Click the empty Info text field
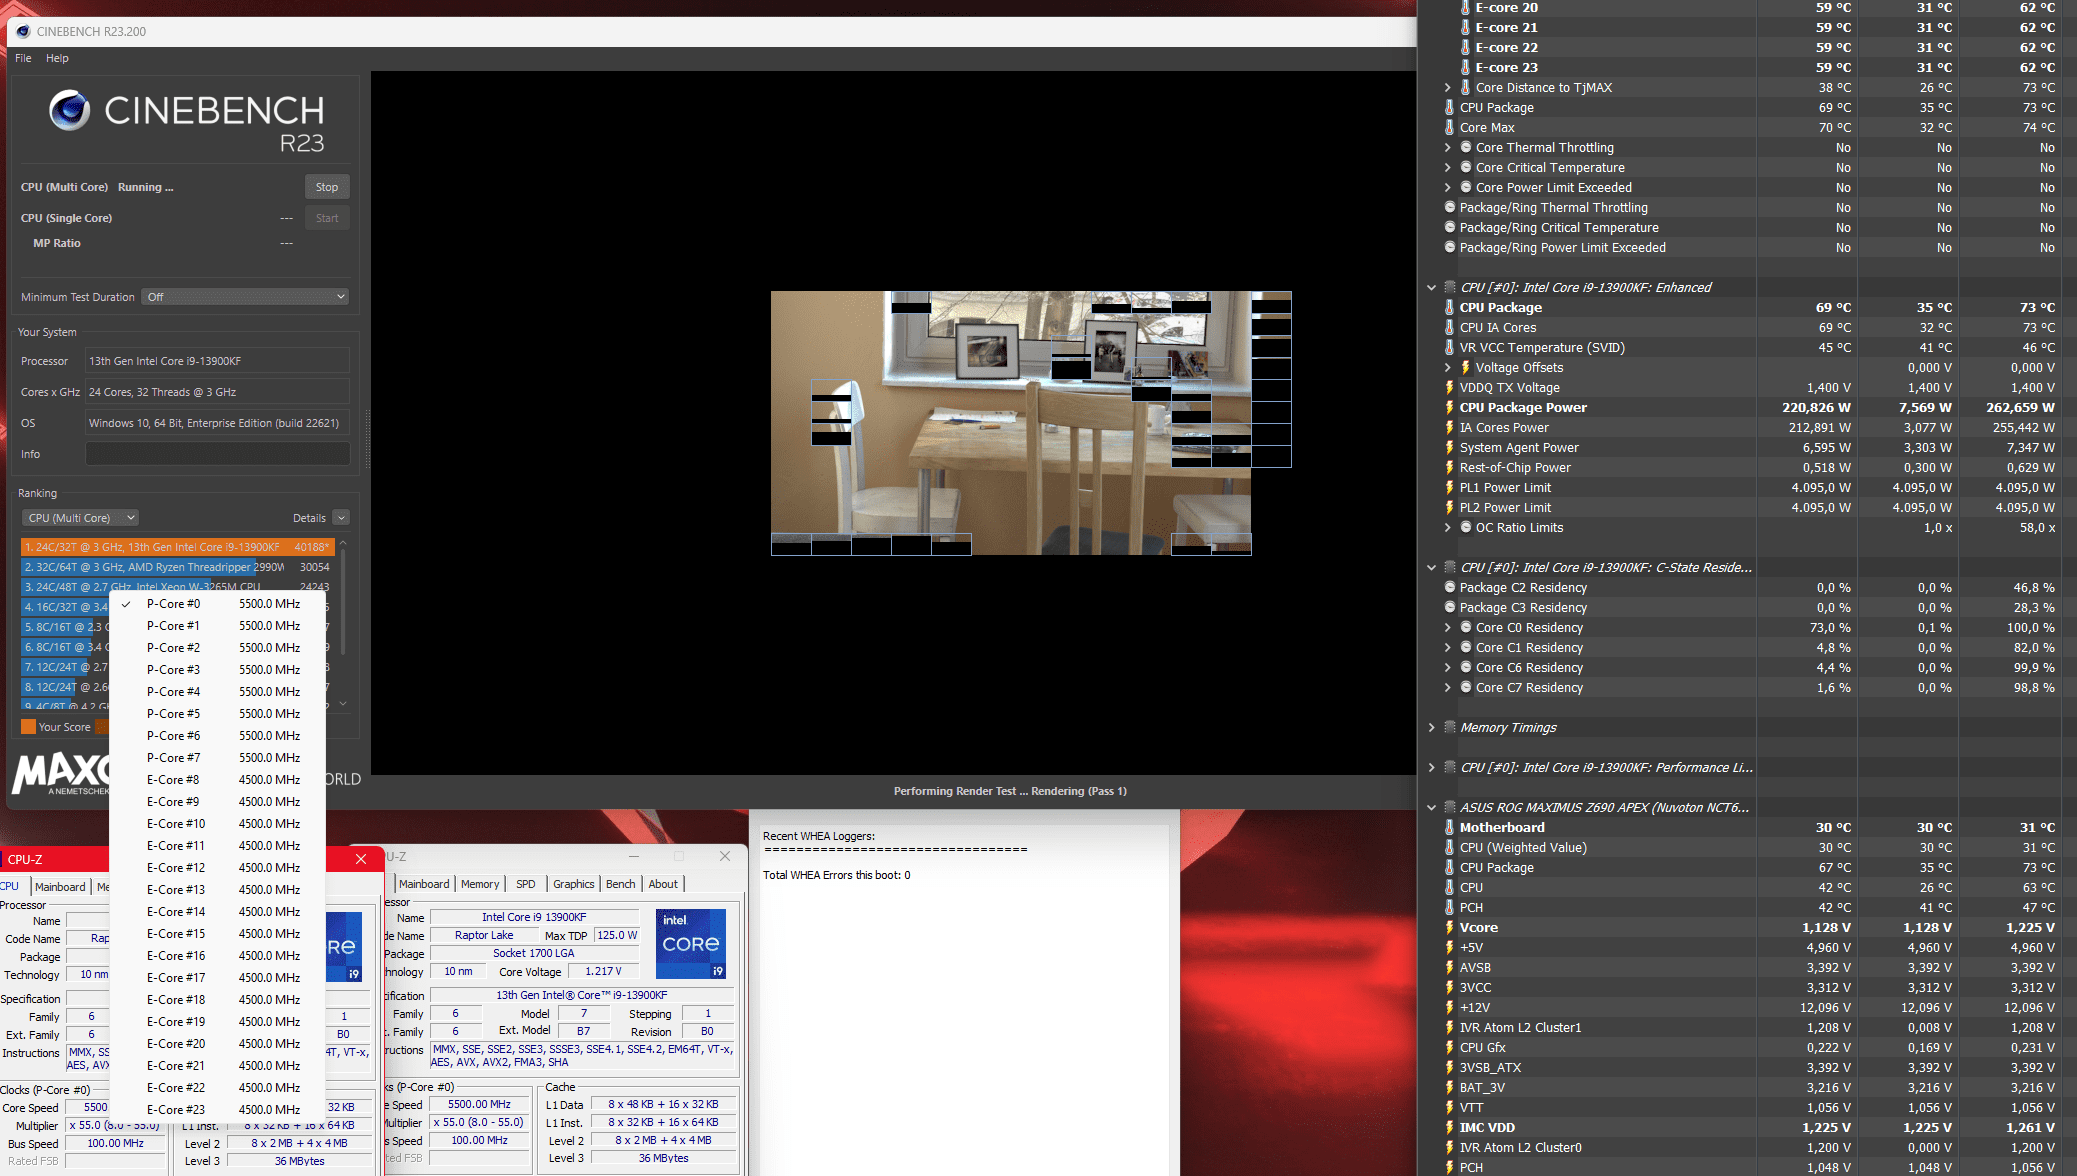The image size is (2077, 1176). coord(217,454)
